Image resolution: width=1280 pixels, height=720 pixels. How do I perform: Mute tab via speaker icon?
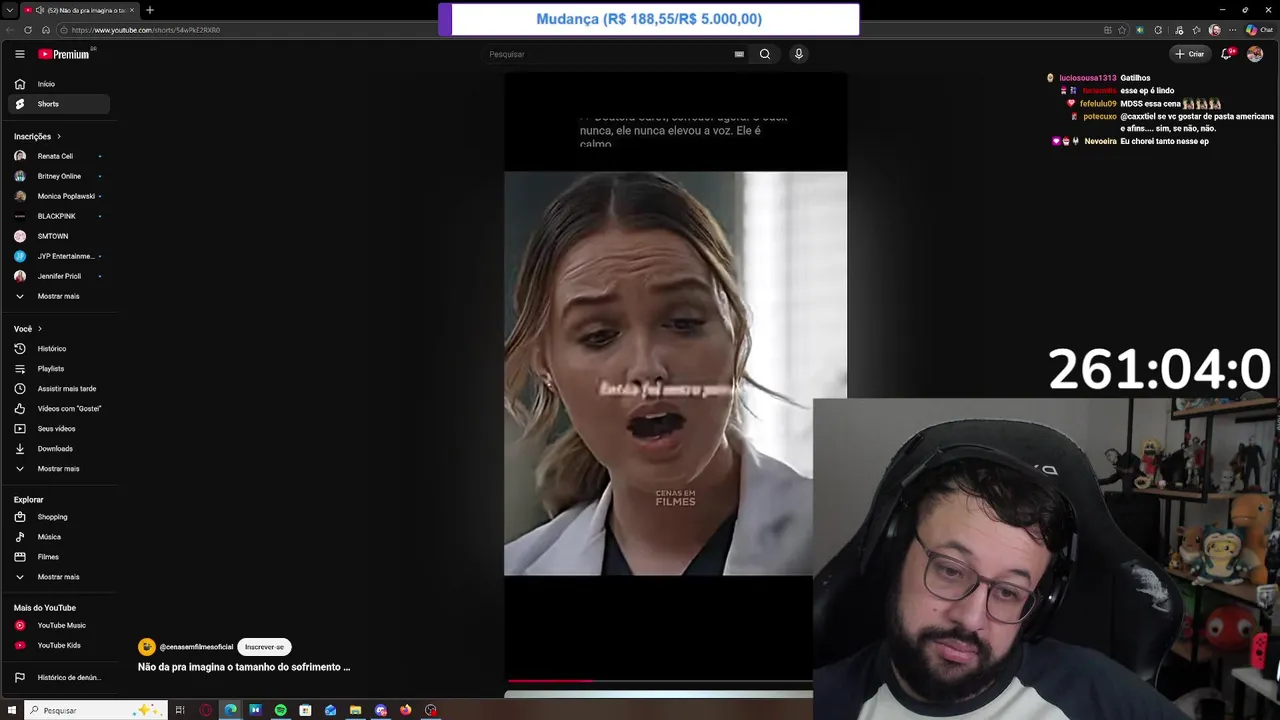coord(40,10)
